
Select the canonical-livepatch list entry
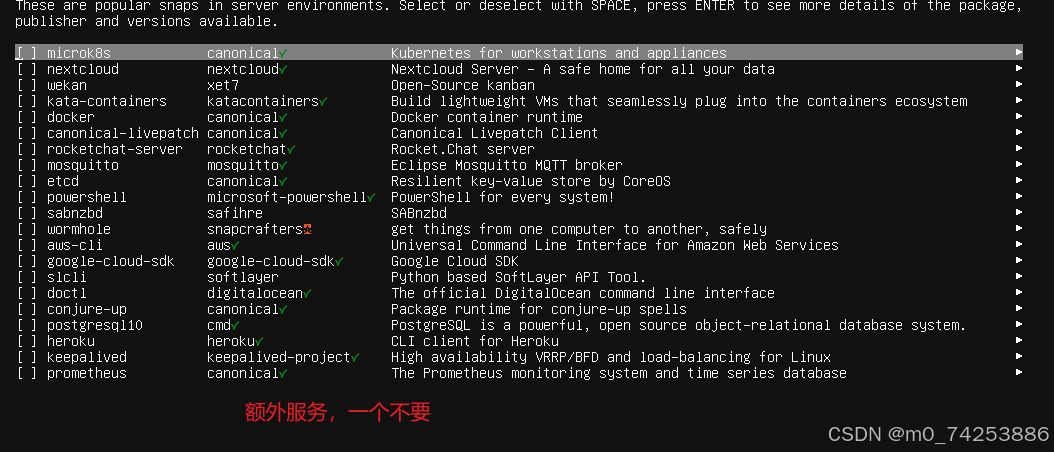coord(519,133)
